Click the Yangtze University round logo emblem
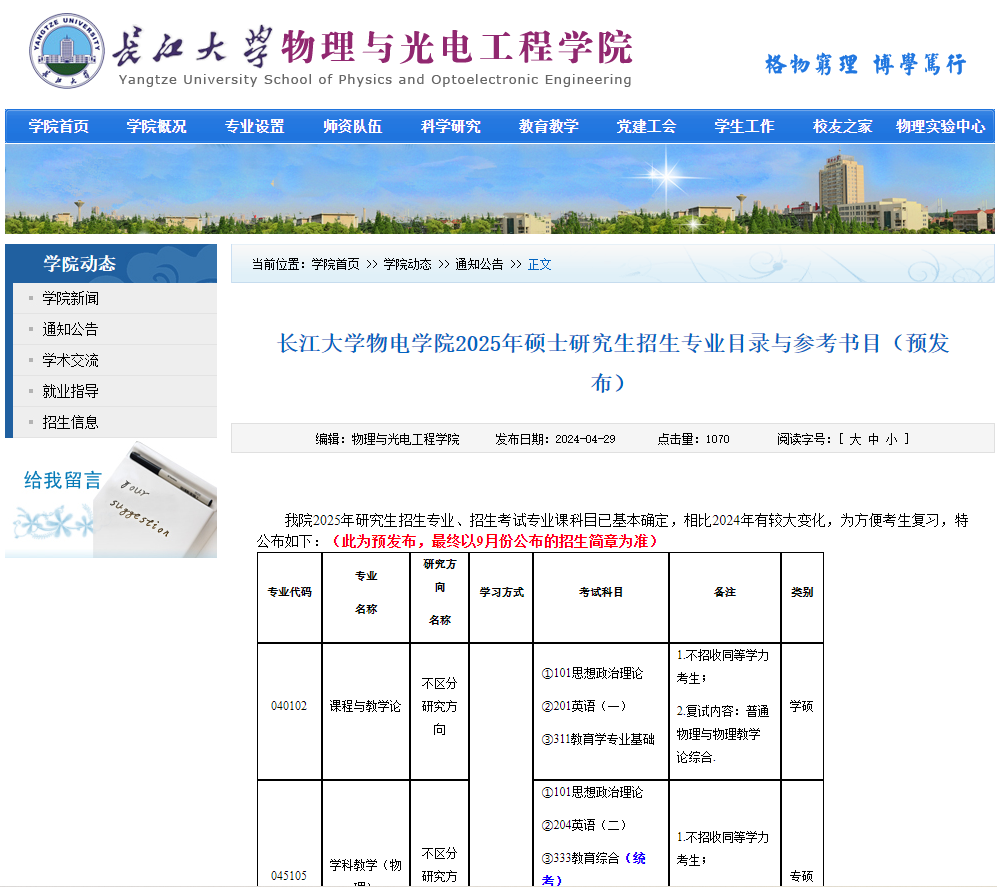The width and height of the screenshot is (997, 887). (67, 51)
